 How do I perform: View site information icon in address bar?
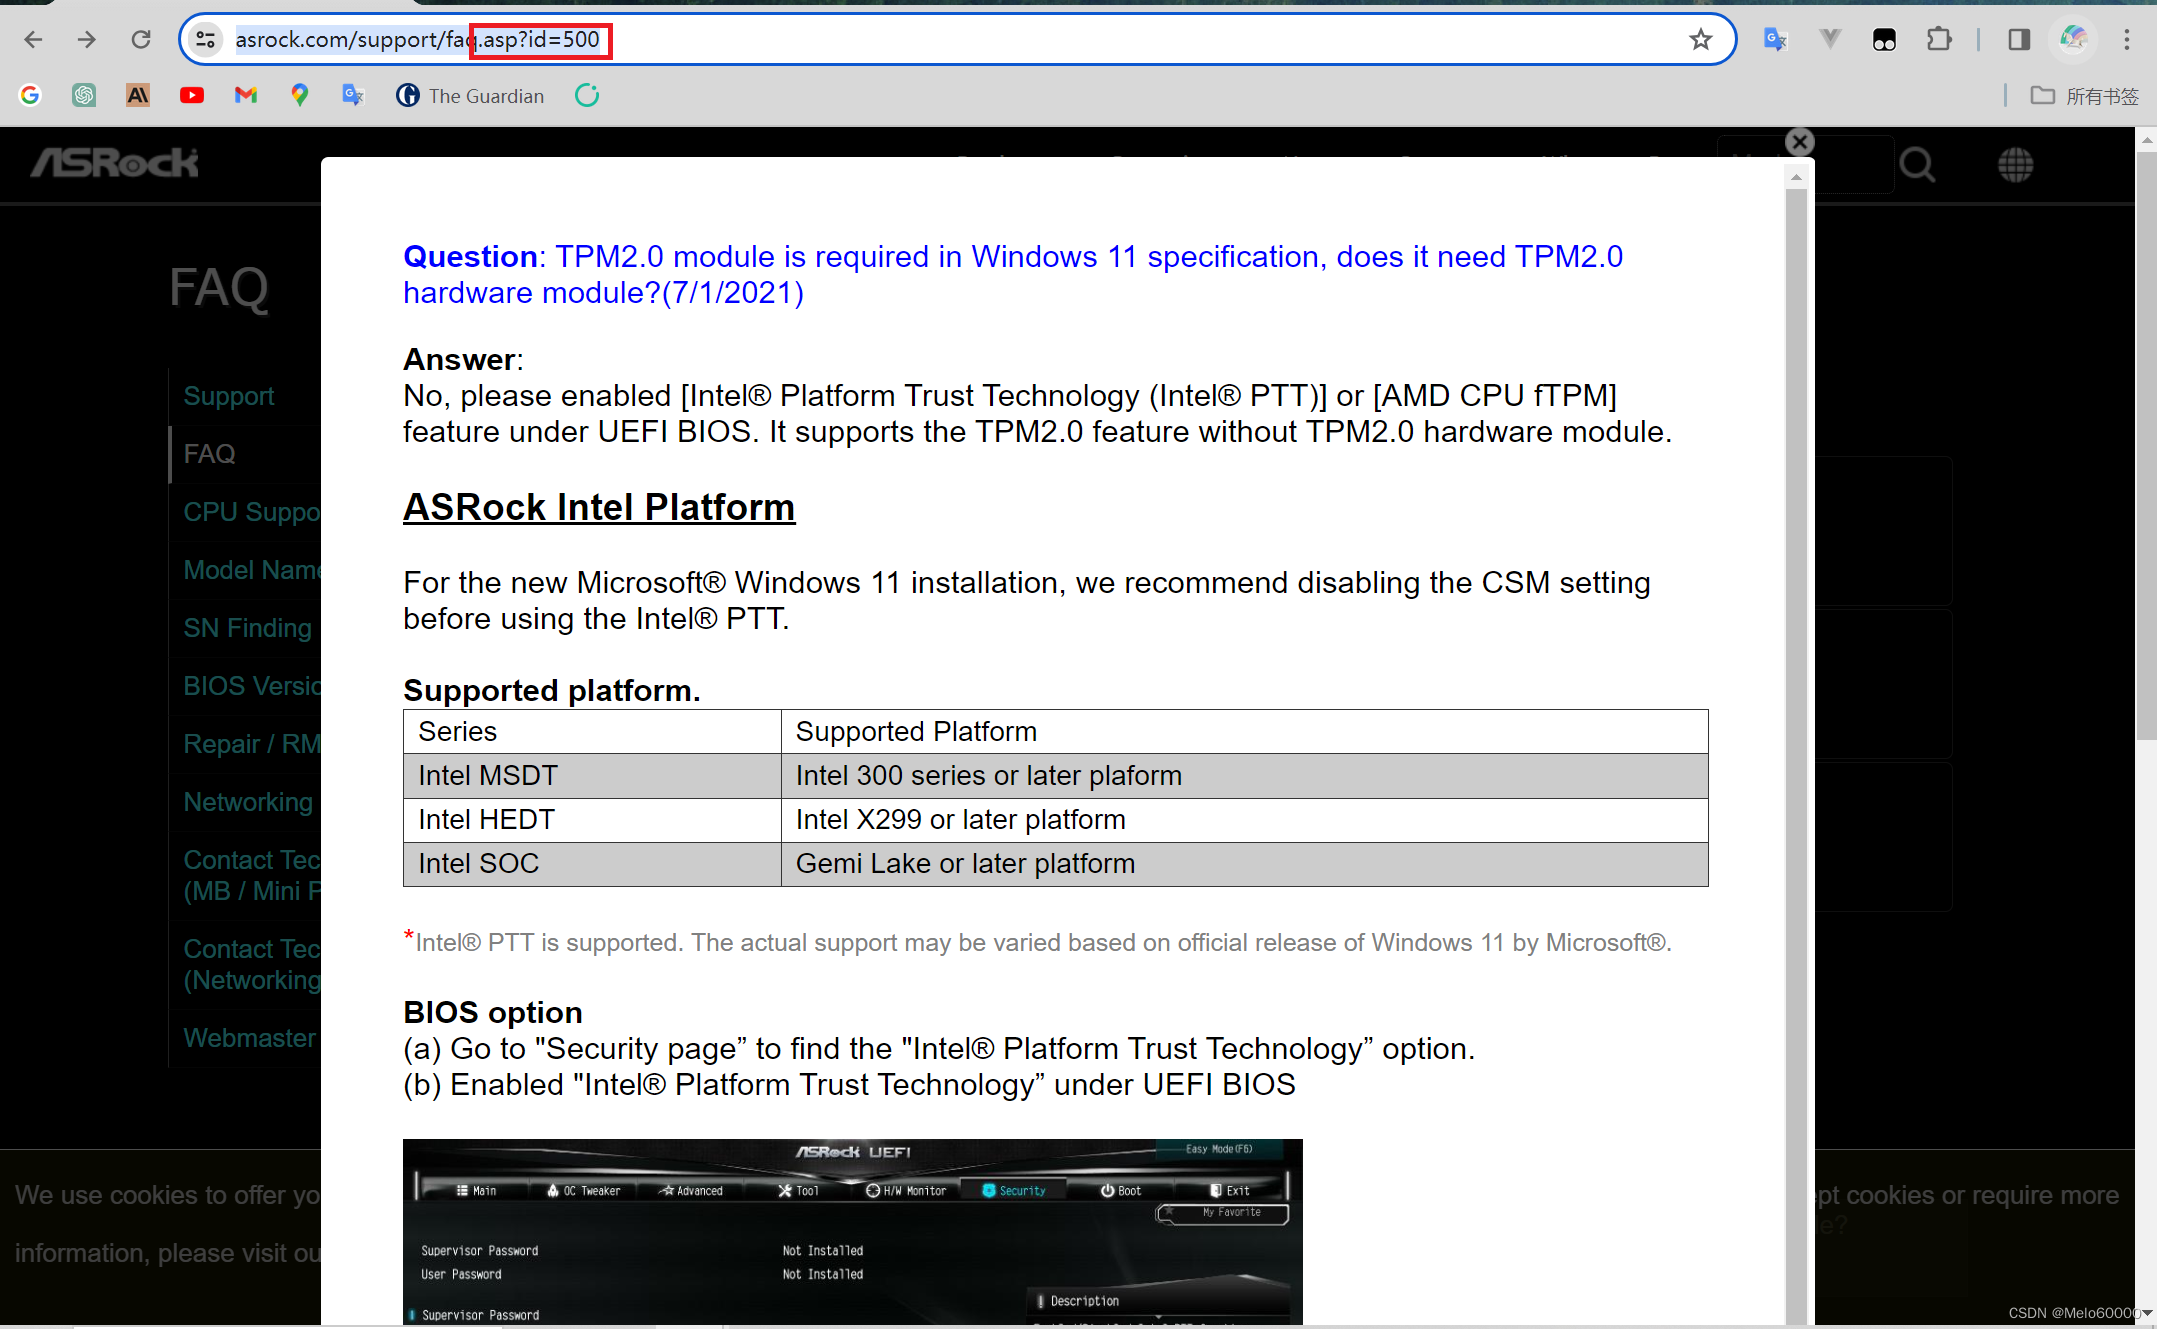click(x=205, y=39)
